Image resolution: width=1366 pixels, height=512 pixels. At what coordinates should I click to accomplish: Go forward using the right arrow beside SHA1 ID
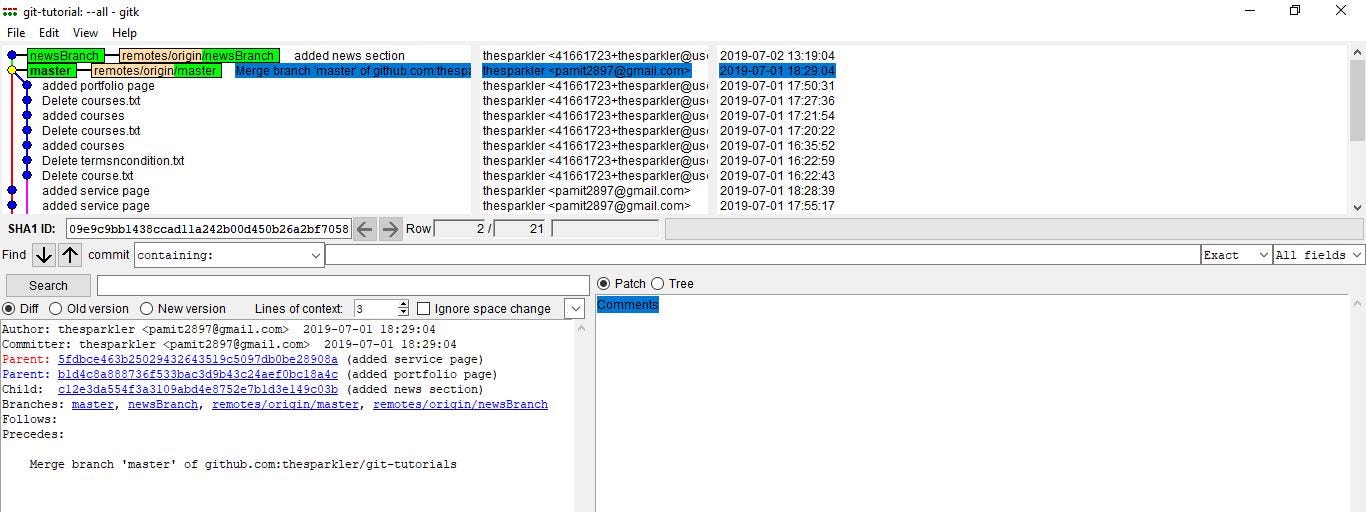(391, 229)
